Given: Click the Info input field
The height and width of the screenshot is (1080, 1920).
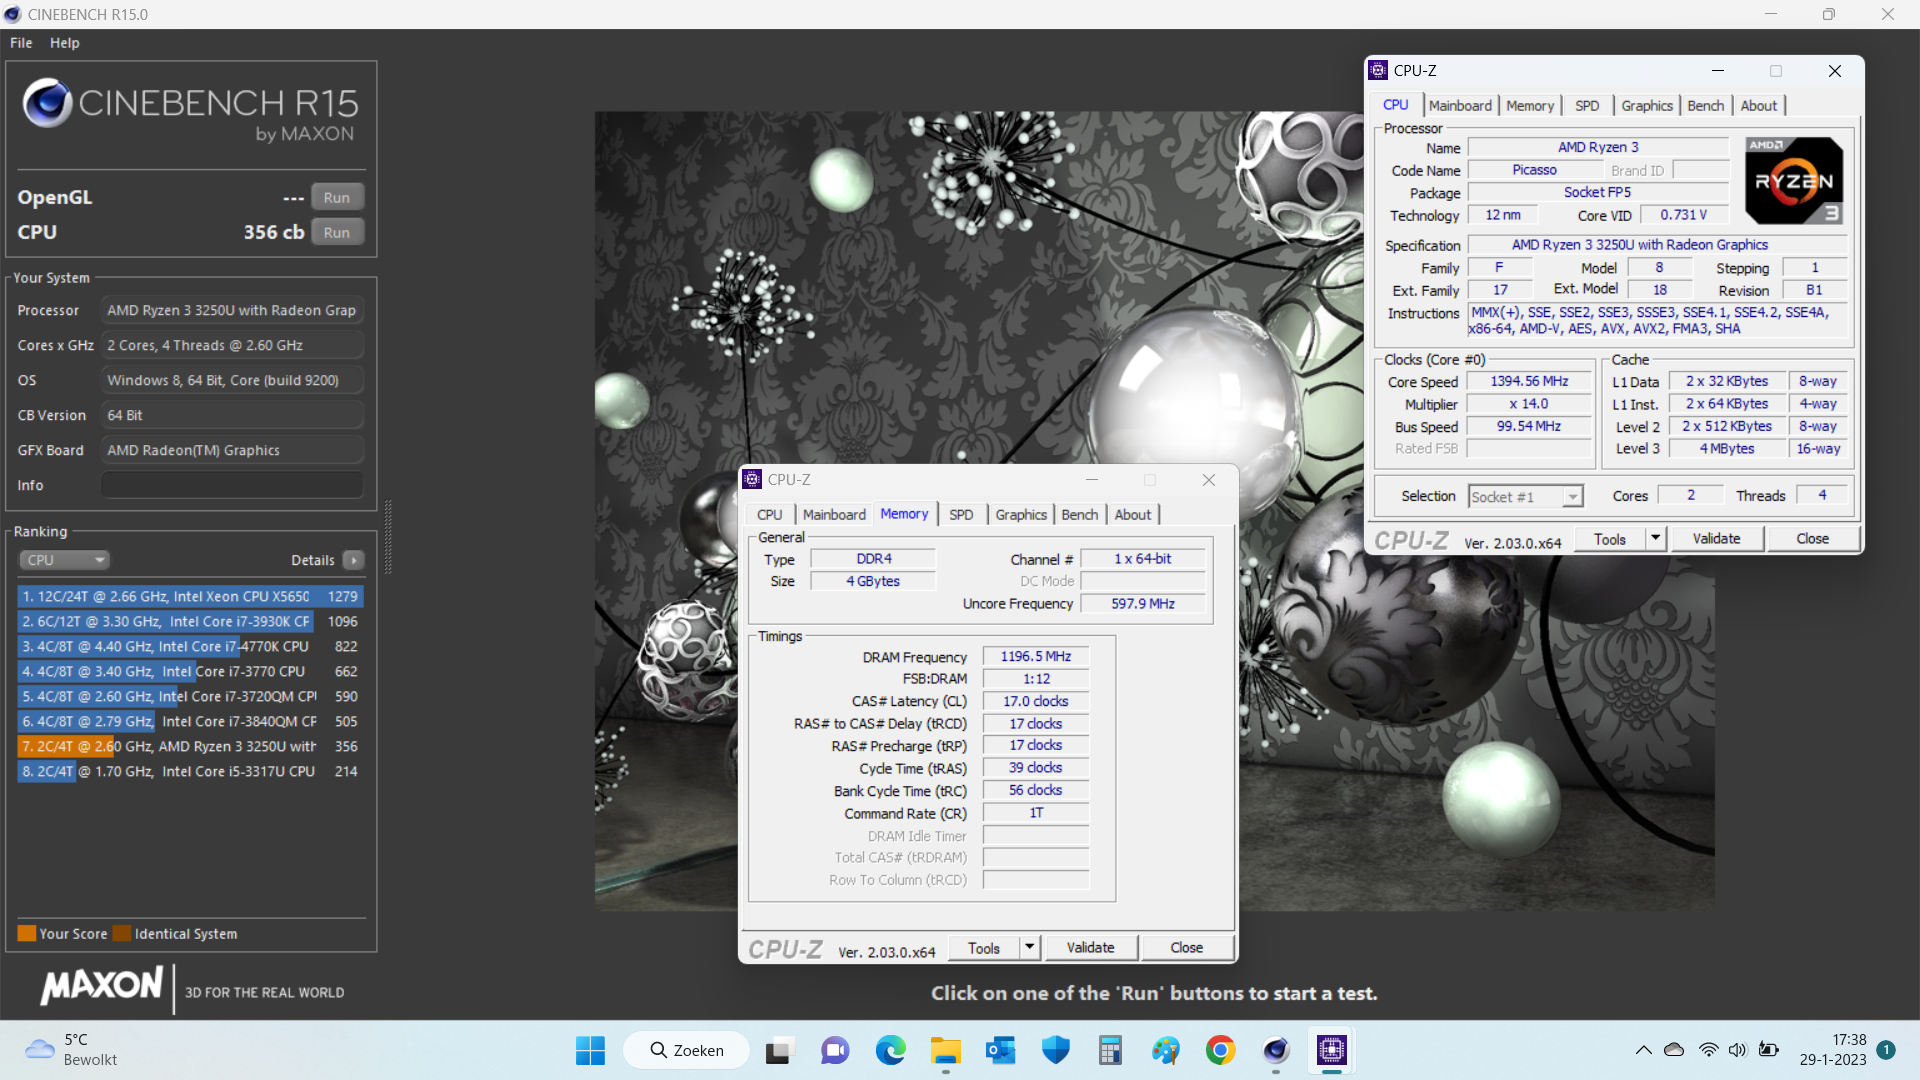Looking at the screenshot, I should [232, 485].
